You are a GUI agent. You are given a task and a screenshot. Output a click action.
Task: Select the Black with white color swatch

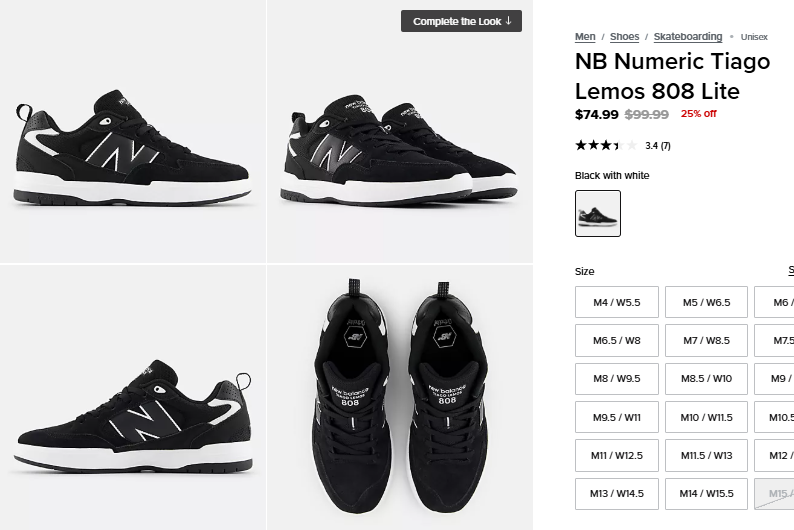(x=598, y=213)
